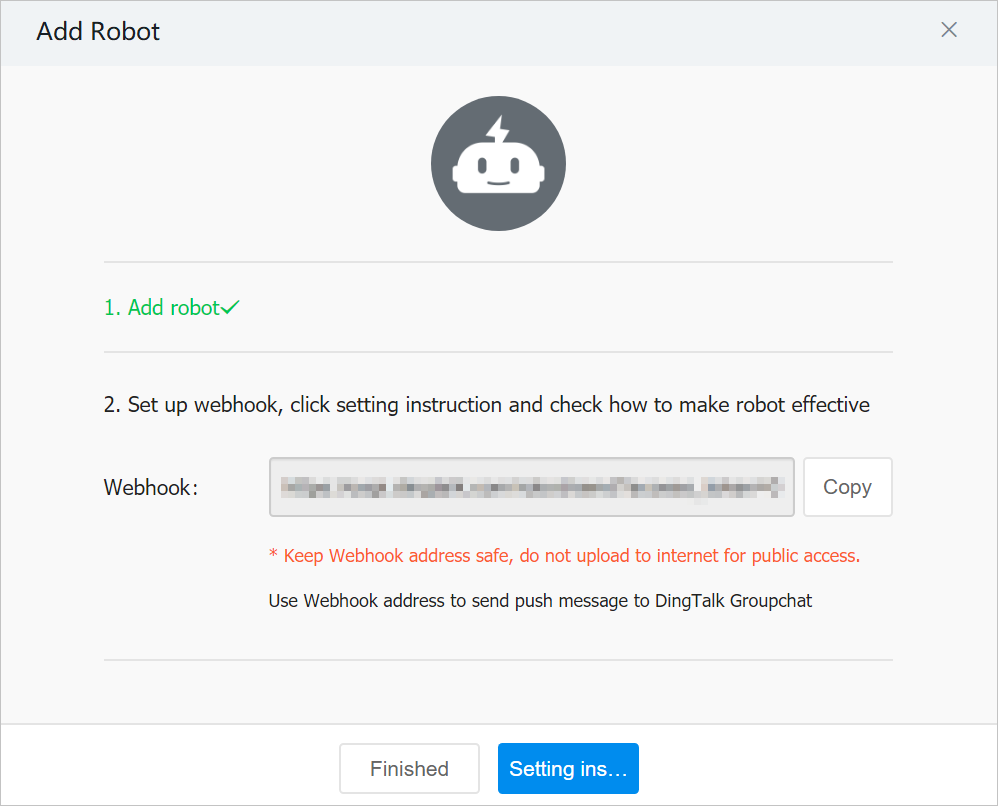Click the green checkmark beside Add robot
This screenshot has width=998, height=806.
(231, 308)
